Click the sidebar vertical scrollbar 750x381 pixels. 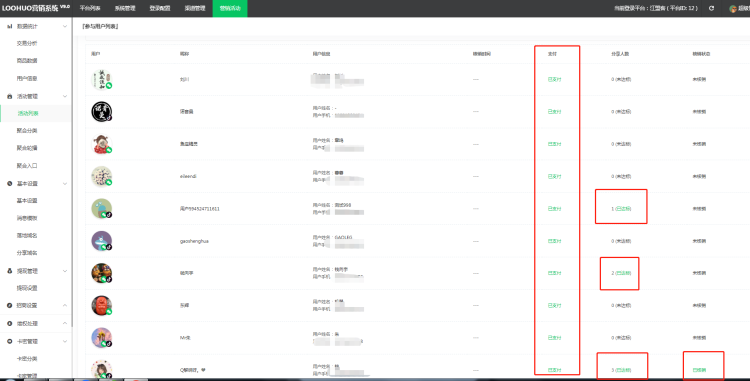click(x=72, y=172)
